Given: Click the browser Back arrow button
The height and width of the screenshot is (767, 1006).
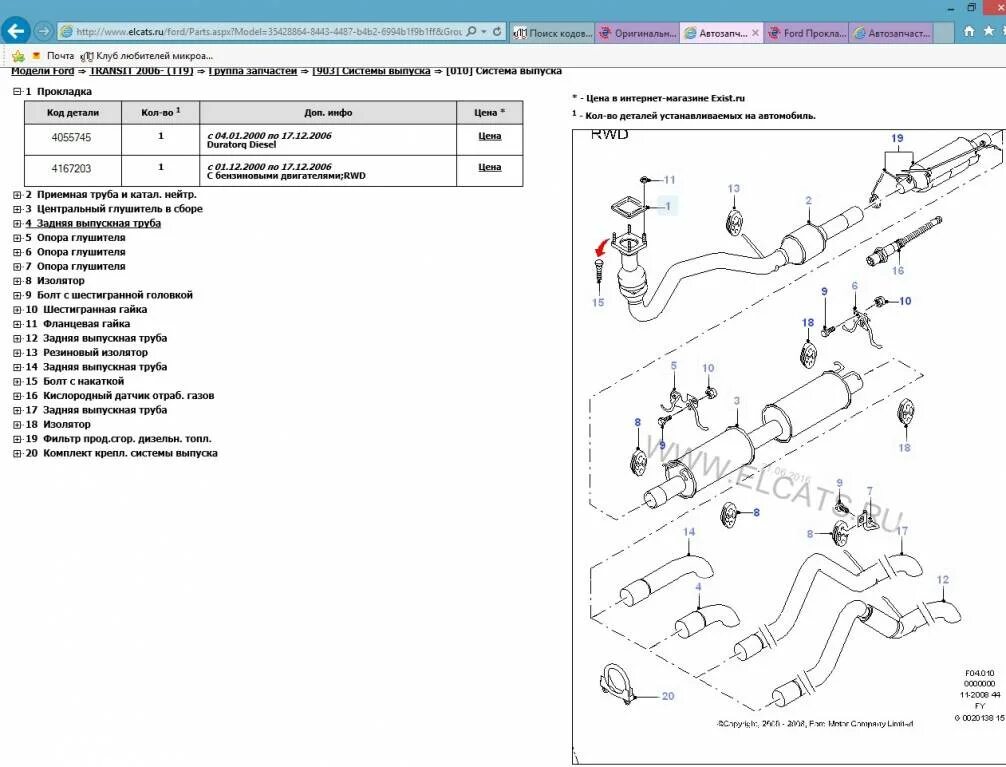Looking at the screenshot, I should pyautogui.click(x=16, y=30).
